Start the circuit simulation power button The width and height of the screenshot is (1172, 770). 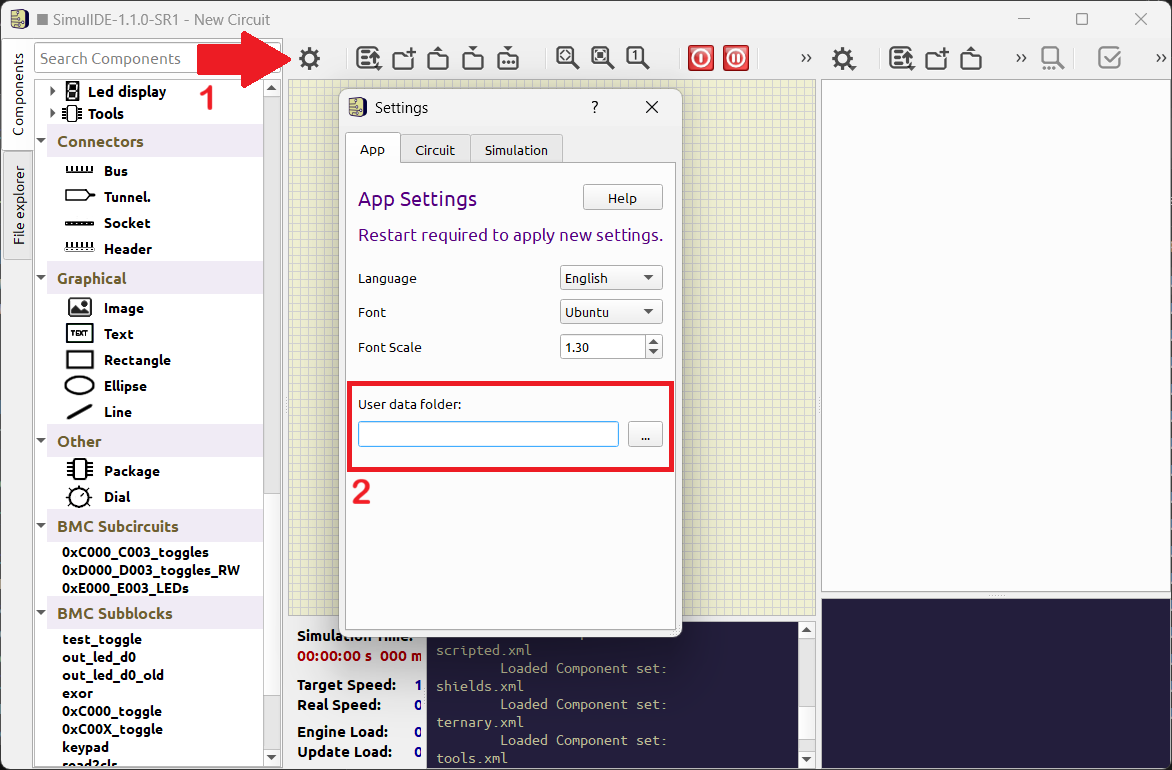pos(700,58)
